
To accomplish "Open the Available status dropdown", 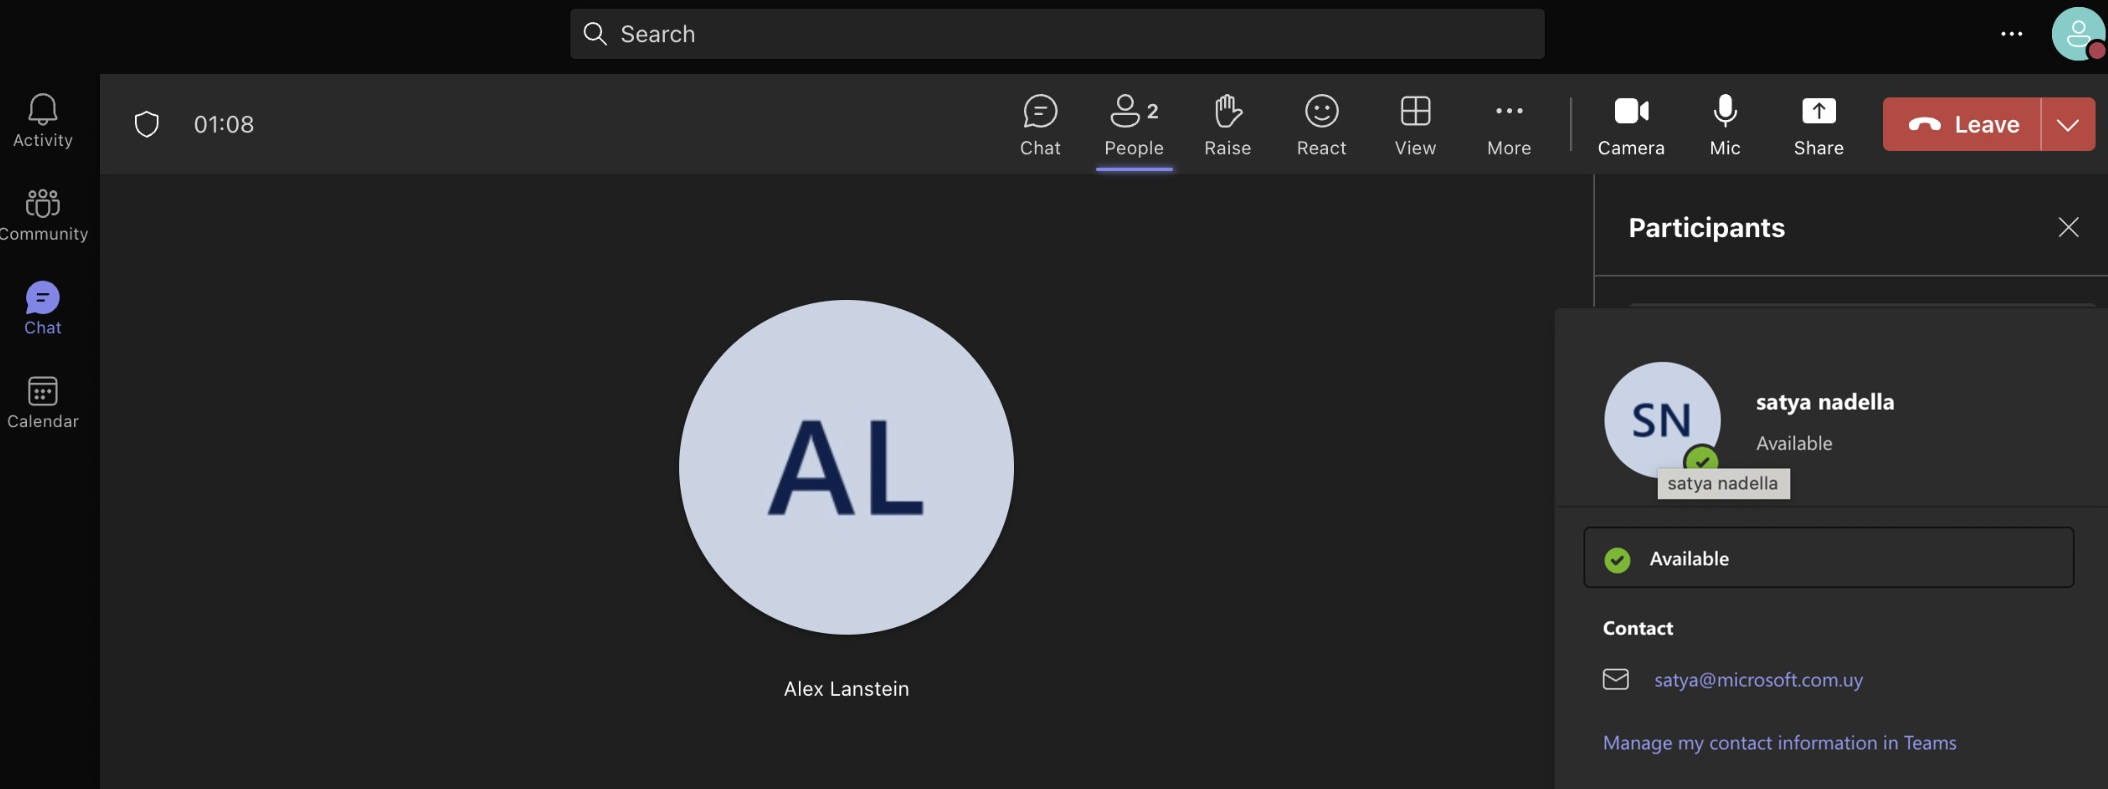I will (x=1828, y=558).
